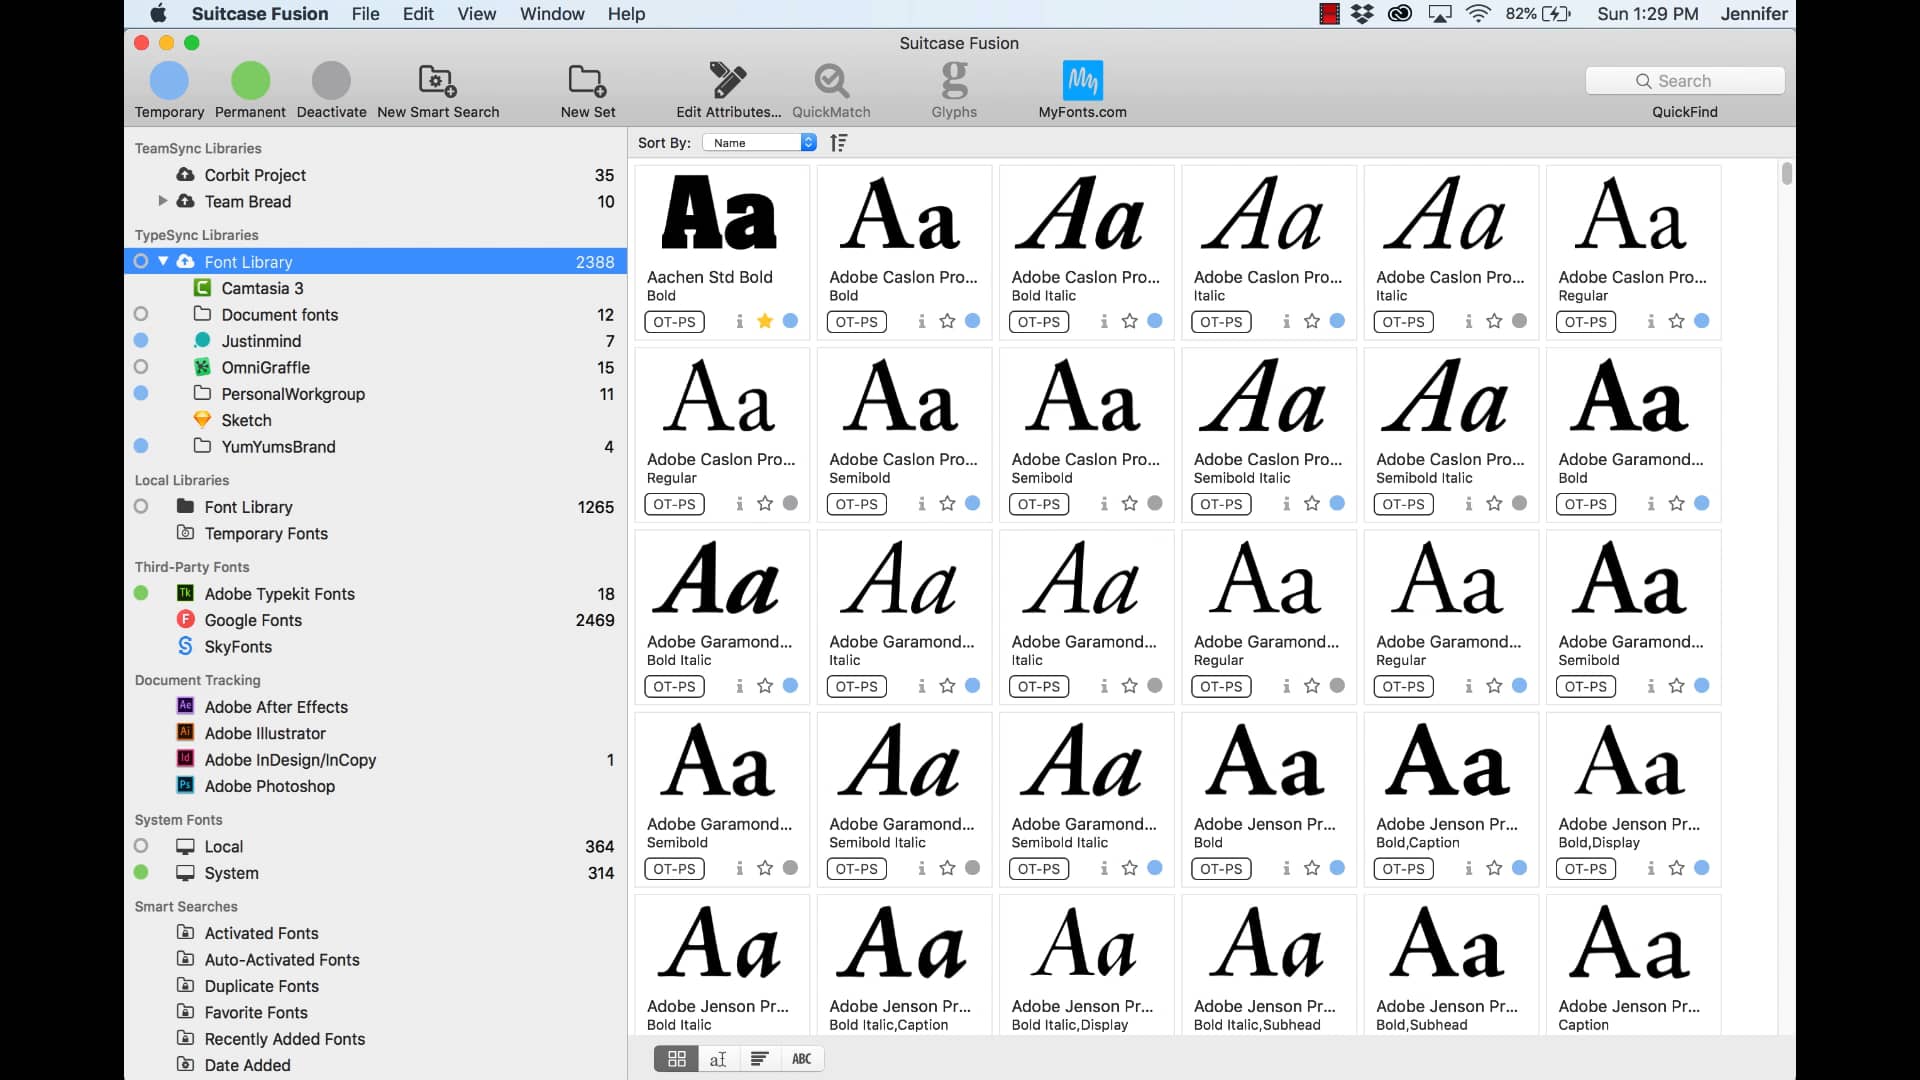Expand the Team Bread library
1920x1080 pixels.
163,201
